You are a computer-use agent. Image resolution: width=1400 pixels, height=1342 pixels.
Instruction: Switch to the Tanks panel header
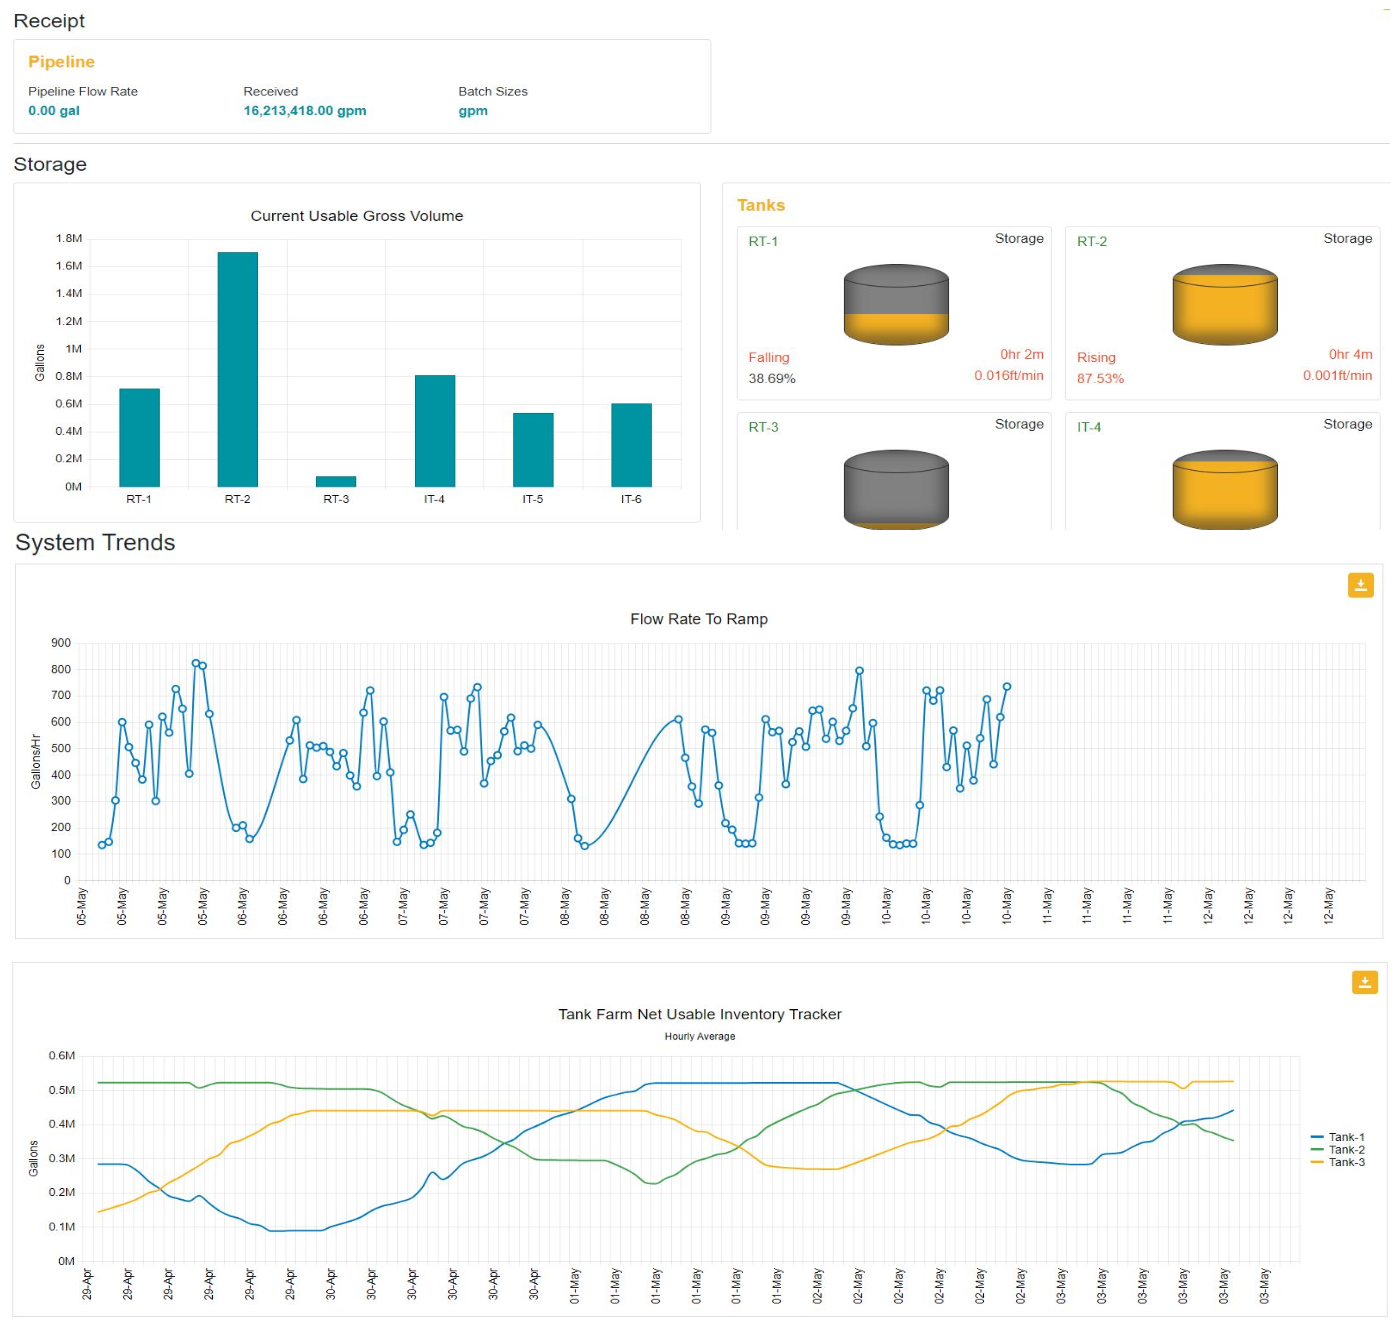[761, 205]
